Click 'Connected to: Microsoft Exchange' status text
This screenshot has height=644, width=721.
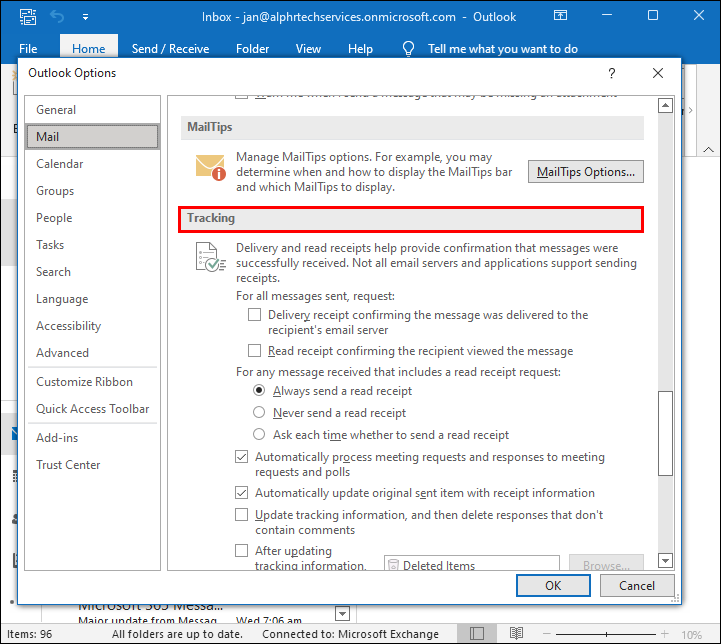tap(350, 634)
